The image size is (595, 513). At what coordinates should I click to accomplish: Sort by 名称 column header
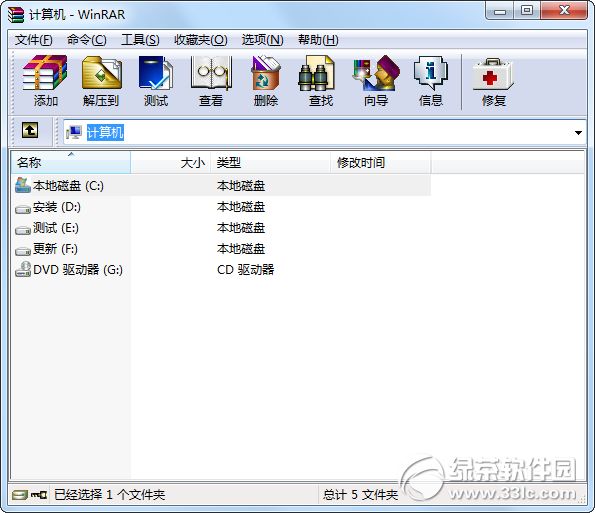tap(71, 162)
